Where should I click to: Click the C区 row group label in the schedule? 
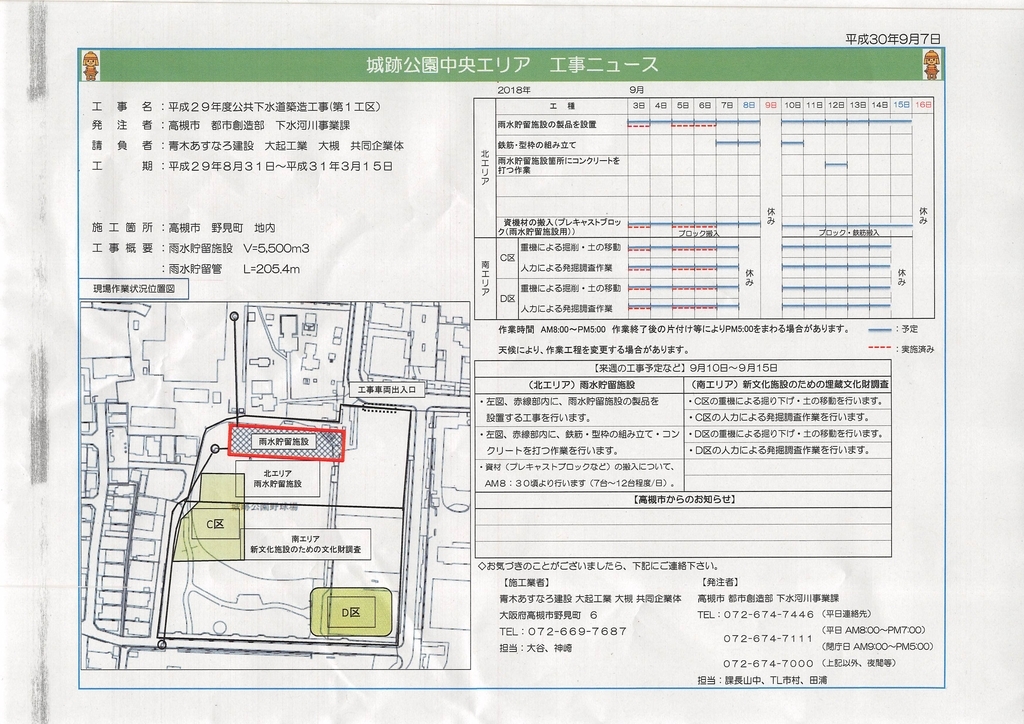point(507,258)
